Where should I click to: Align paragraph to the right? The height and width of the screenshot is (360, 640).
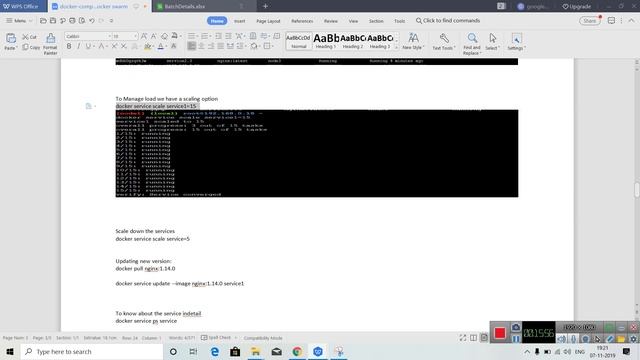pos(211,46)
